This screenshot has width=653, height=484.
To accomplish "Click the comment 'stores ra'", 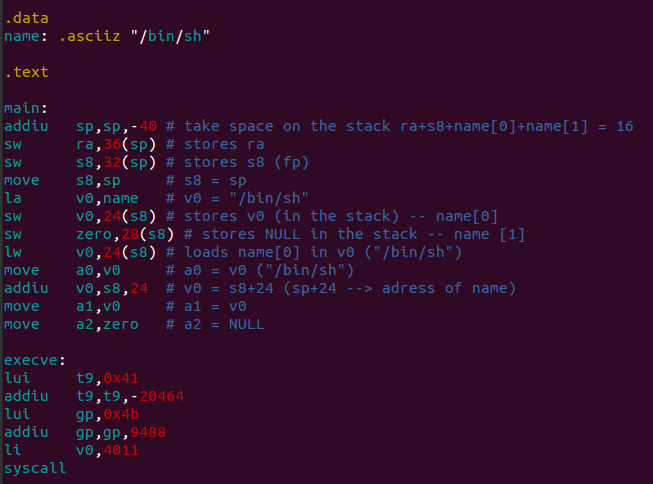I will coord(224,145).
